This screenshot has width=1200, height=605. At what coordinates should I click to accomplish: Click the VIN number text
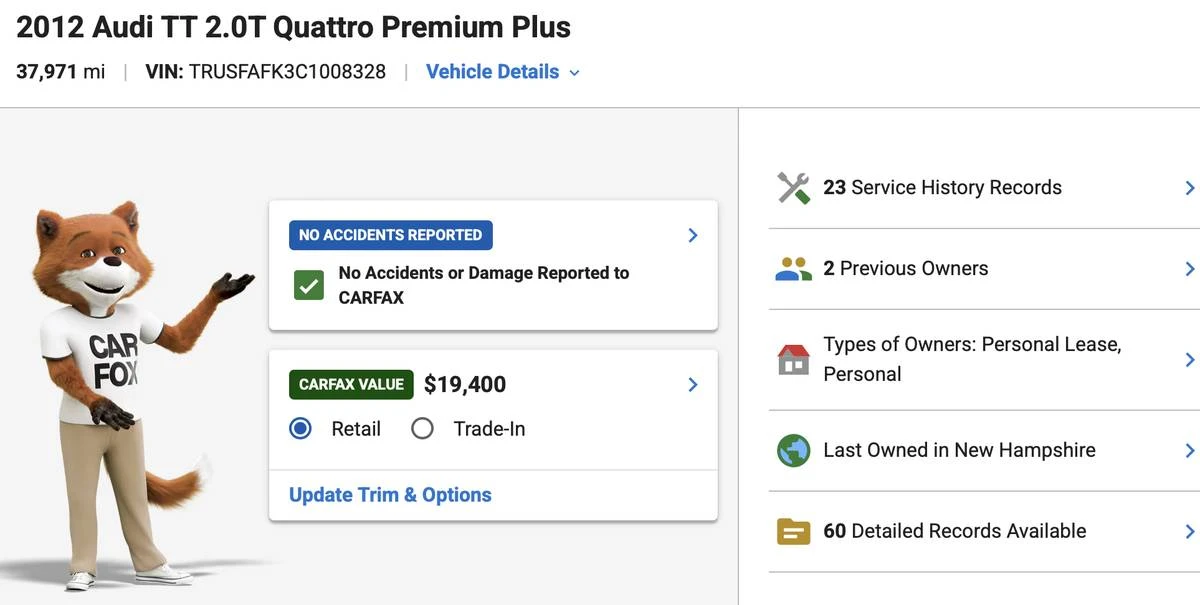click(x=288, y=72)
